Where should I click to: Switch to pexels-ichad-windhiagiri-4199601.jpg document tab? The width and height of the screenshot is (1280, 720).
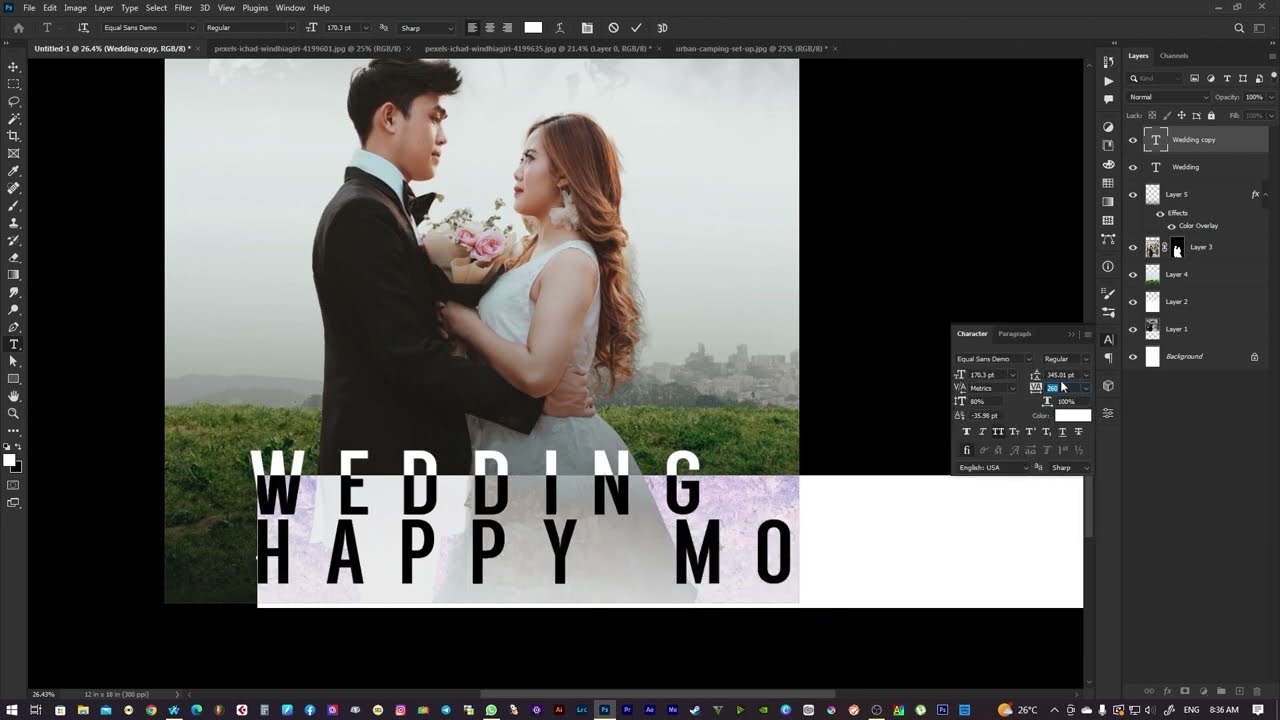tap(308, 48)
